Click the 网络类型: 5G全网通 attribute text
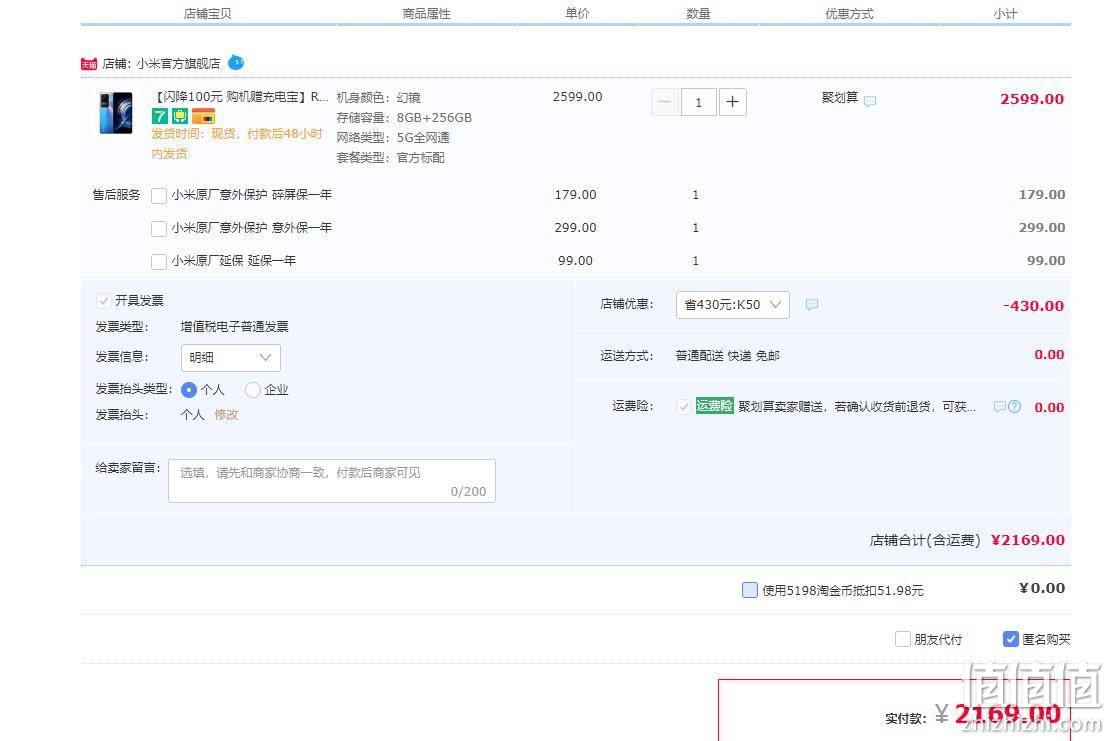The width and height of the screenshot is (1111, 741). tap(393, 137)
